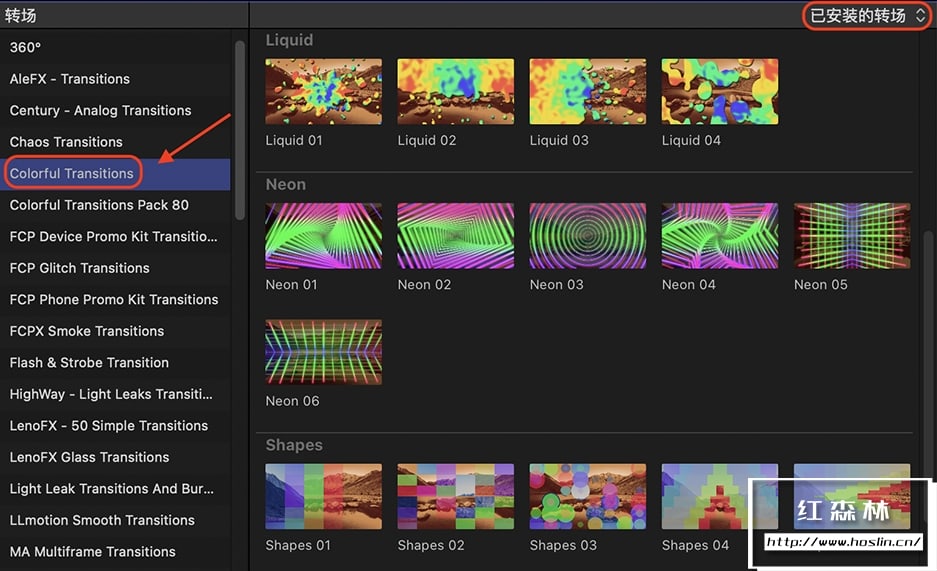The width and height of the screenshot is (937, 571).
Task: Click the sidebar category list scrollbar
Action: click(x=240, y=130)
